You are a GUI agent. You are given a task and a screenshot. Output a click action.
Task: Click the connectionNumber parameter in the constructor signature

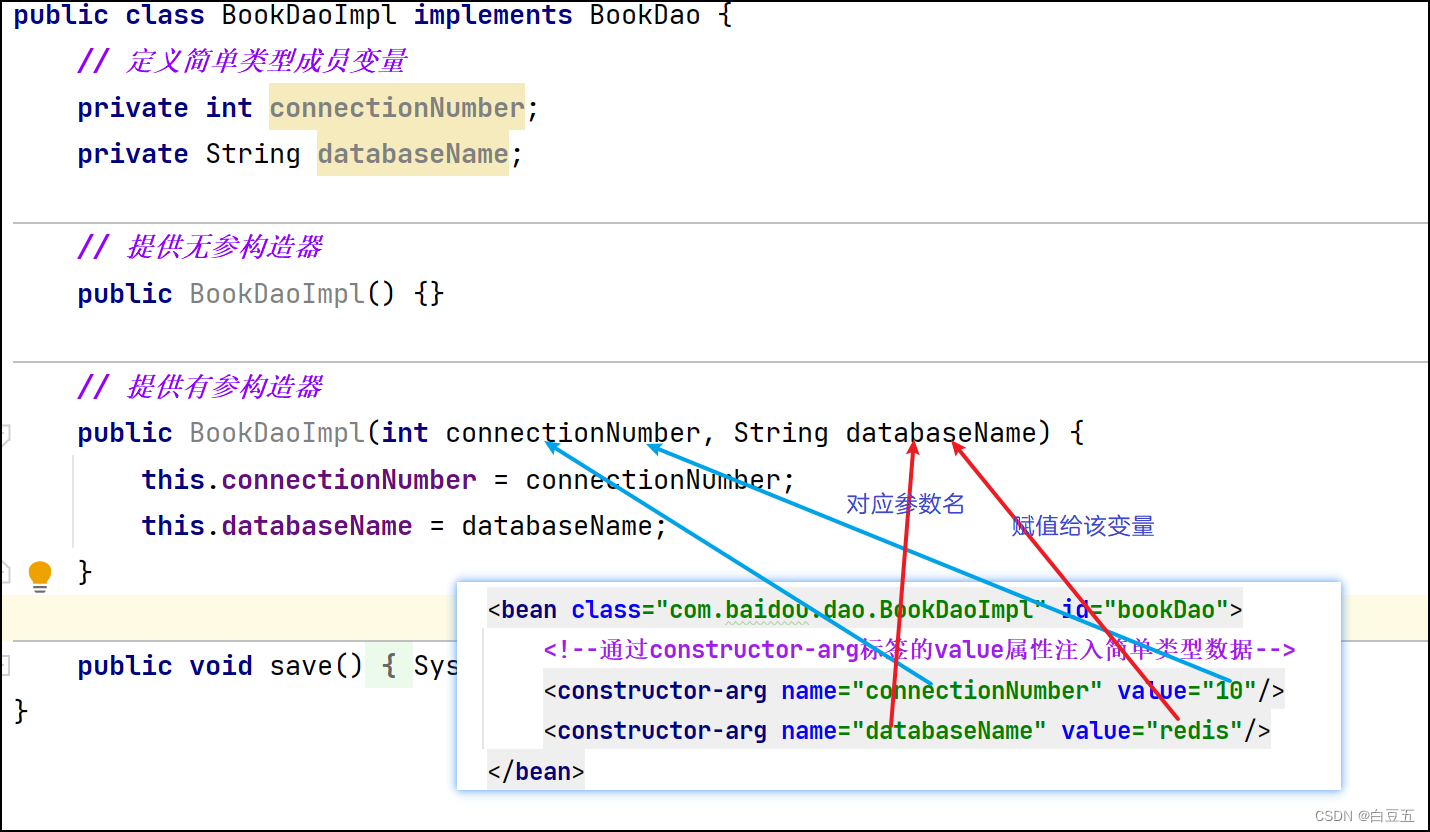click(x=573, y=433)
